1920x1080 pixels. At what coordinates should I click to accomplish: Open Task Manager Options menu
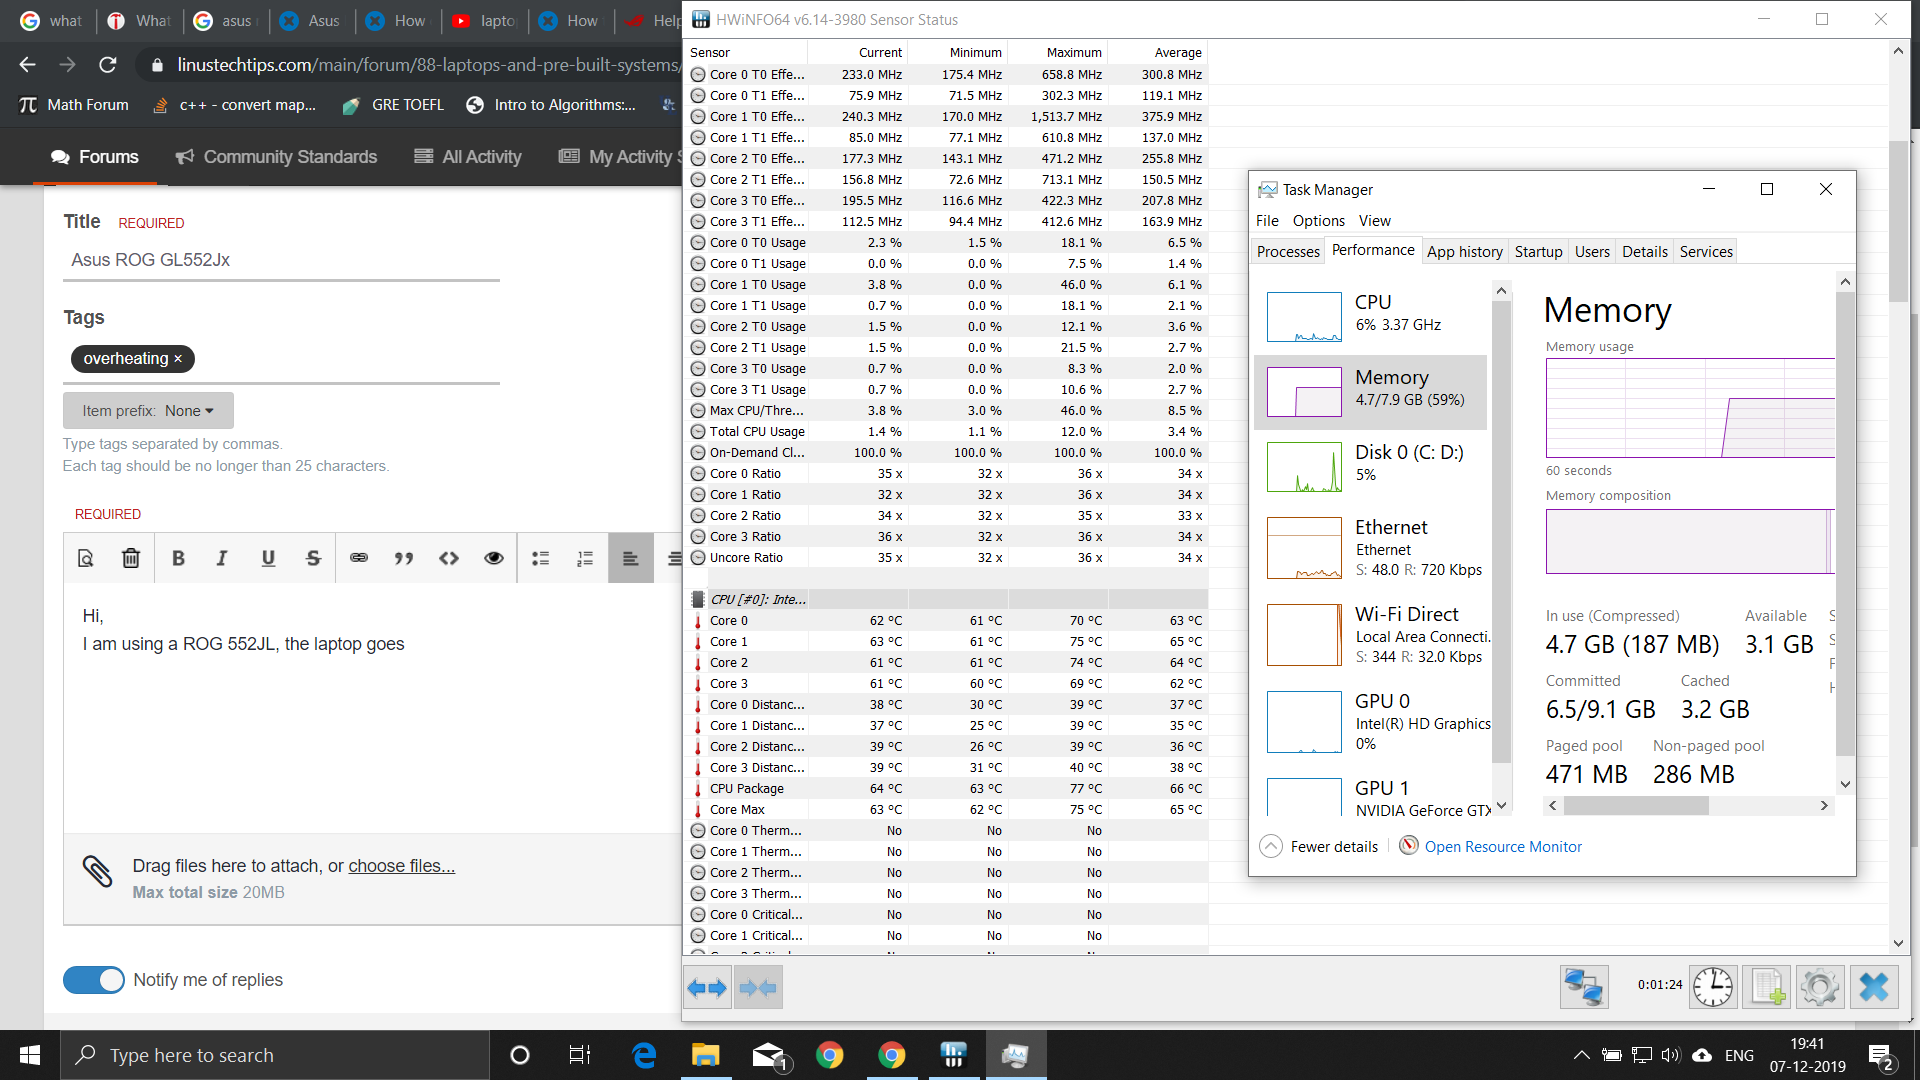pyautogui.click(x=1318, y=221)
